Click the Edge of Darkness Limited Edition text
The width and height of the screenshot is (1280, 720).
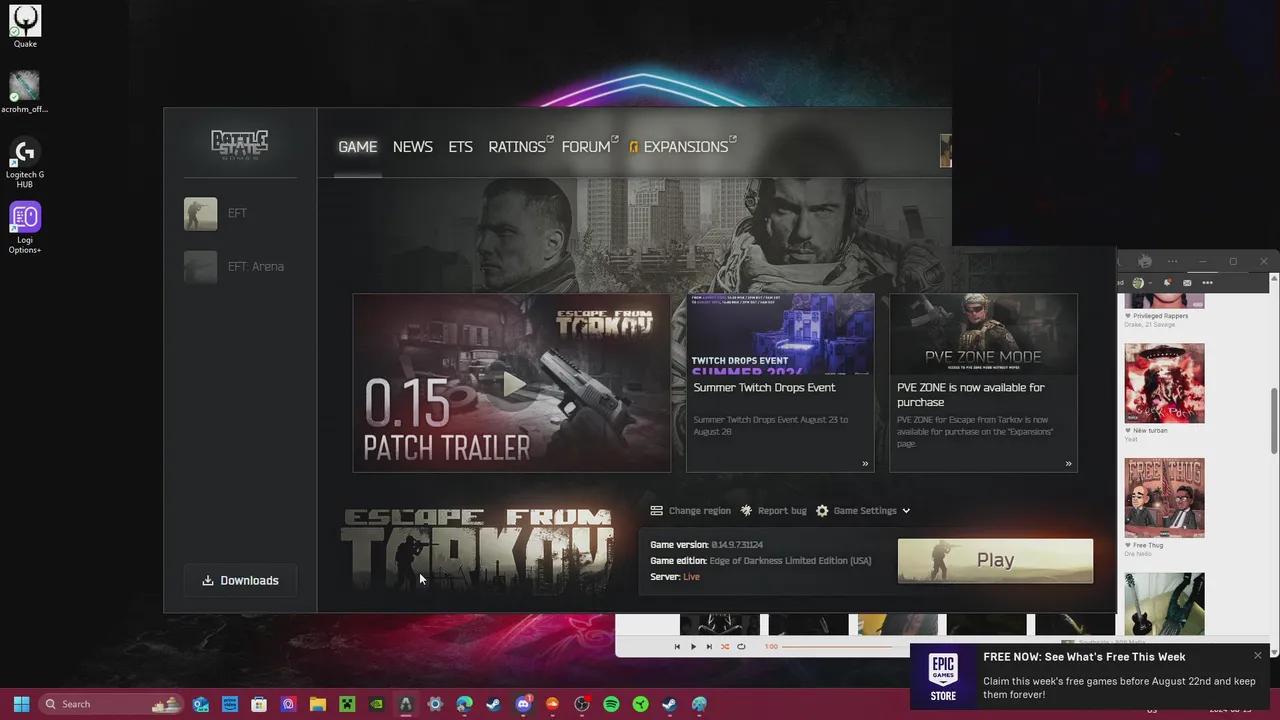tap(790, 561)
